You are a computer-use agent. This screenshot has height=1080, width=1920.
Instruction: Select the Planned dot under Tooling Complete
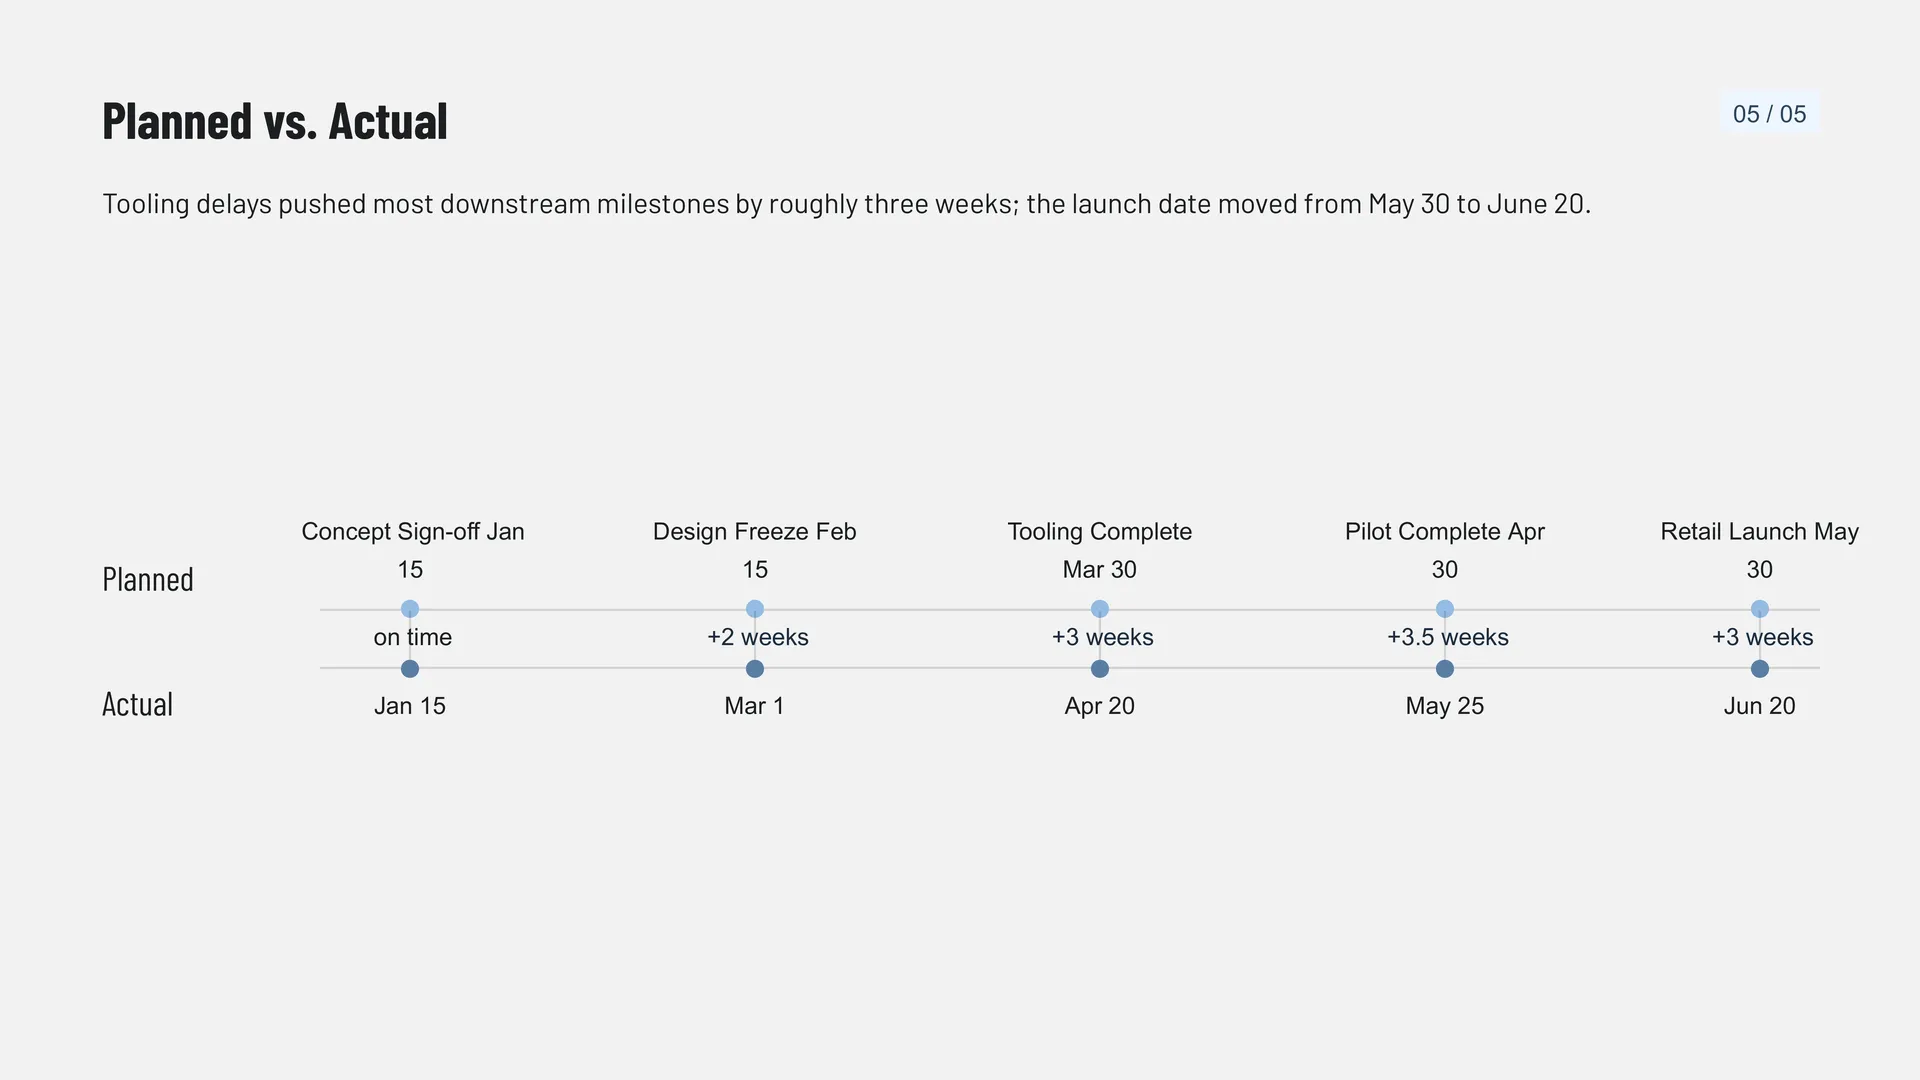pyautogui.click(x=1100, y=609)
